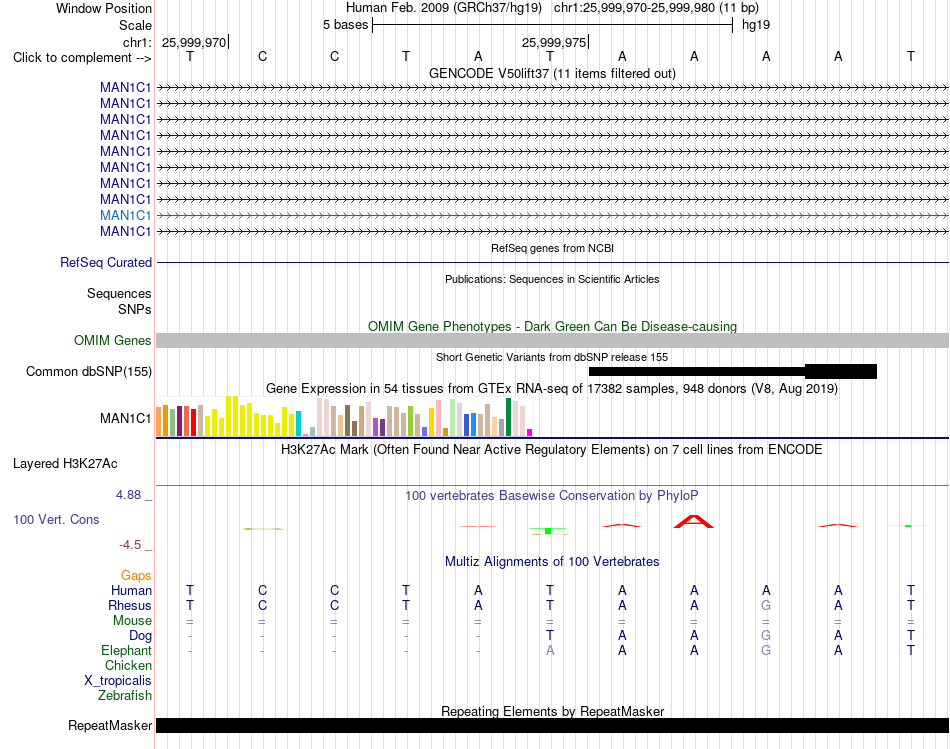This screenshot has height=749, width=950.
Task: Click the 'Mouse' alignment row label
Action: pyautogui.click(x=132, y=621)
